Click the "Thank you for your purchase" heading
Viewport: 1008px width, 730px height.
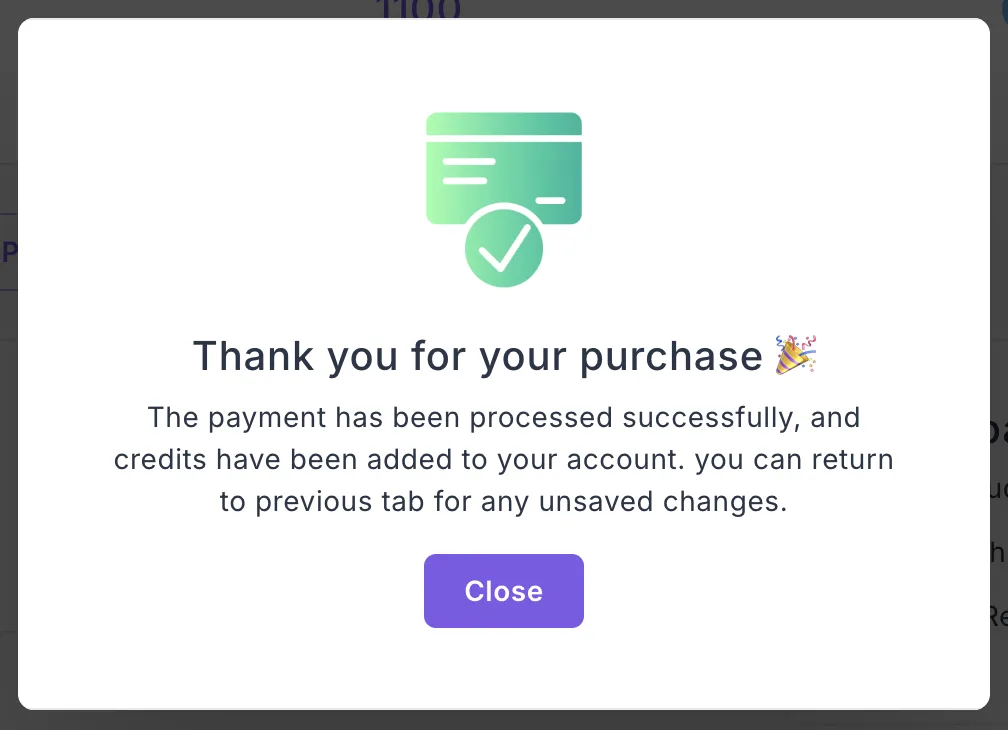click(x=478, y=356)
